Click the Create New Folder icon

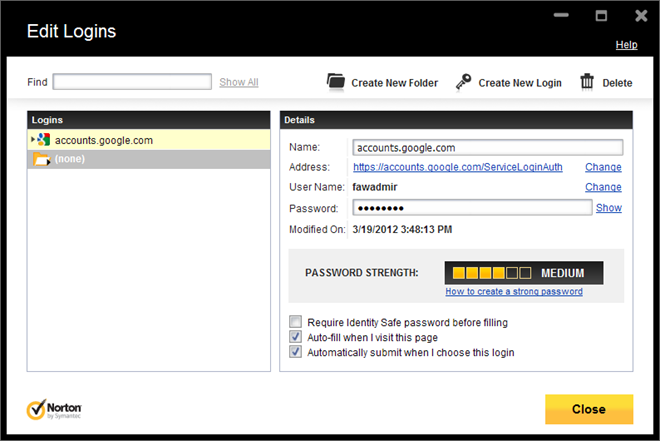[336, 82]
